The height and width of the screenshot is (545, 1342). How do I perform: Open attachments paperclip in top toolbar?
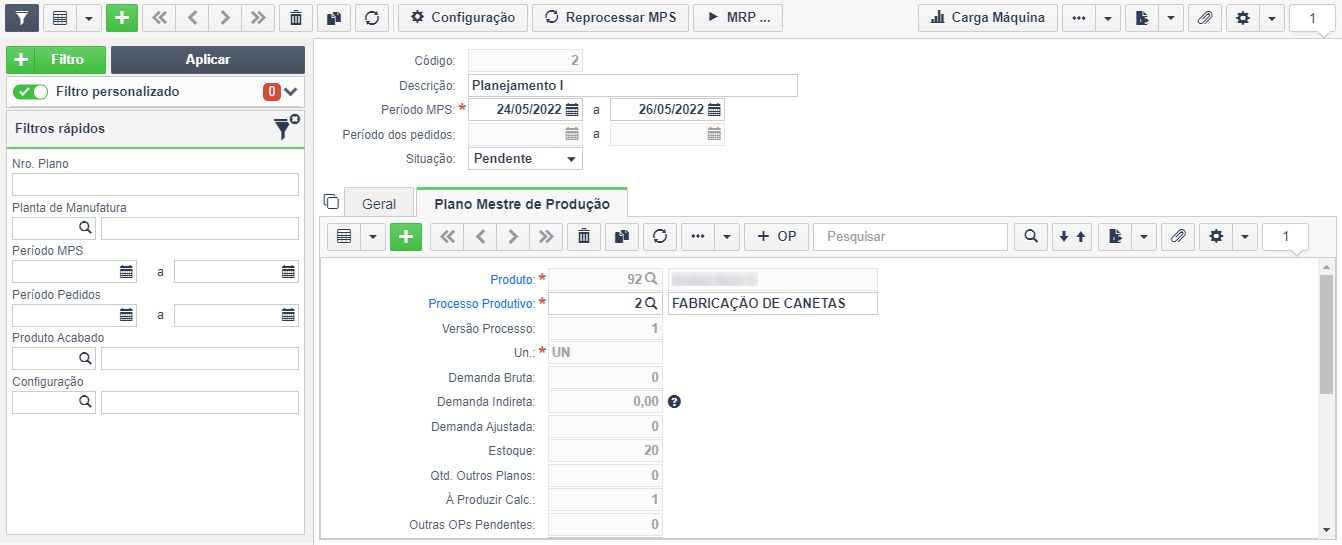click(x=1205, y=17)
